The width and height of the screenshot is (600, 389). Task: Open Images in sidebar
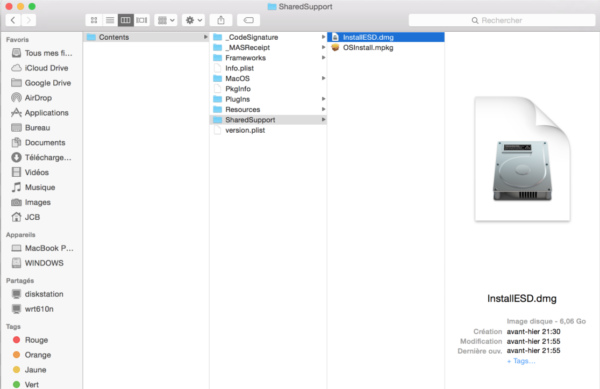tap(42, 202)
